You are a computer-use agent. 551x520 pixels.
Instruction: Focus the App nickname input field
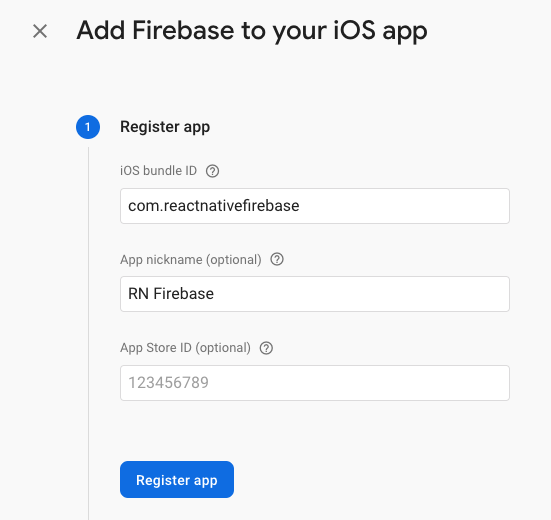[x=315, y=294]
